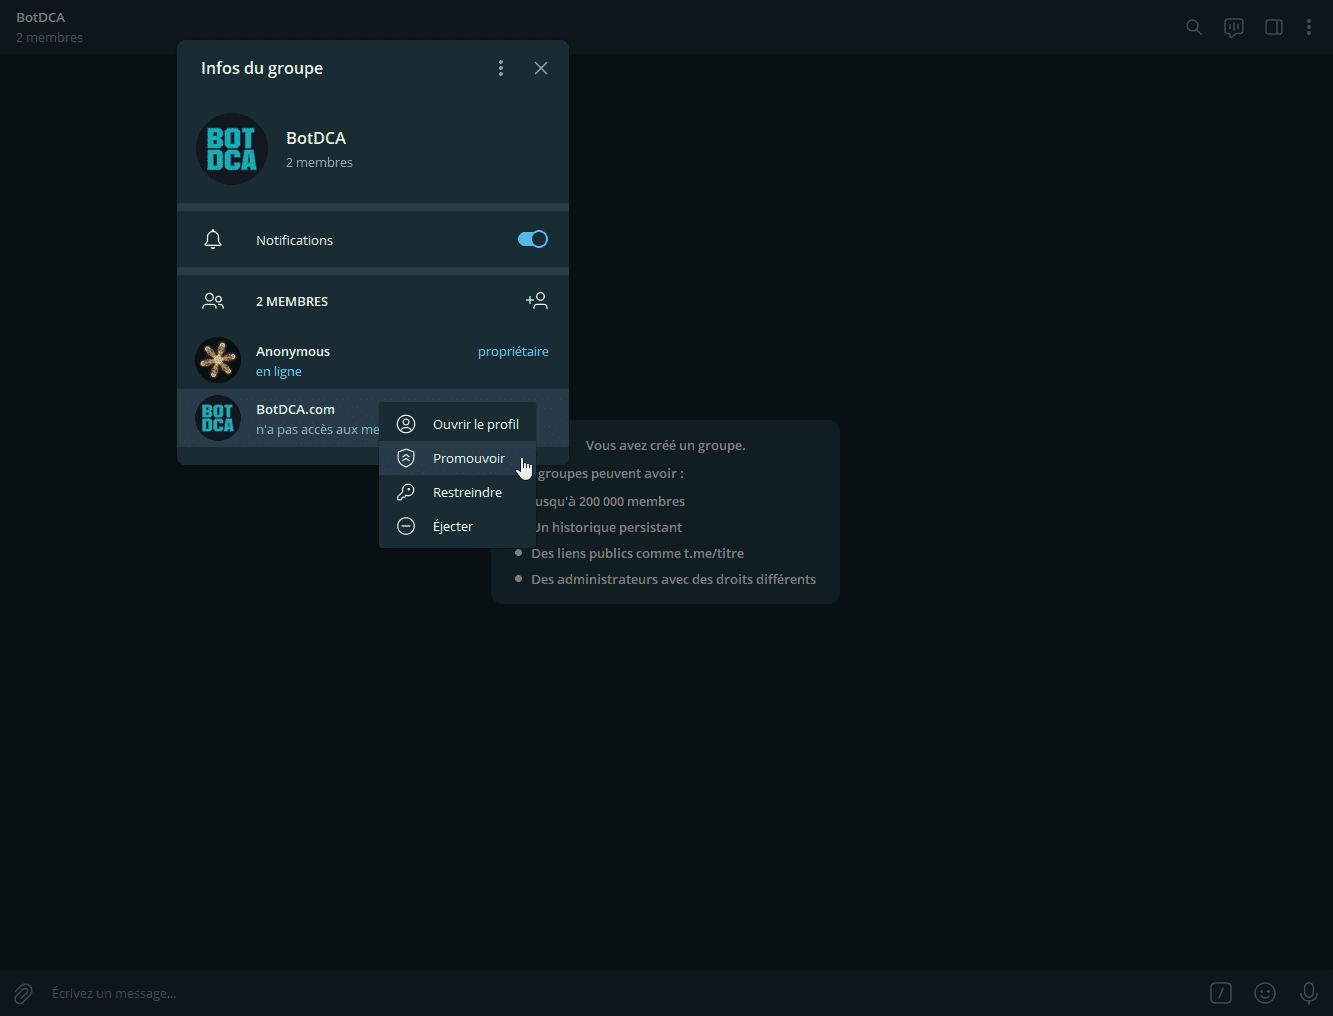Click the message input field

point(600,993)
